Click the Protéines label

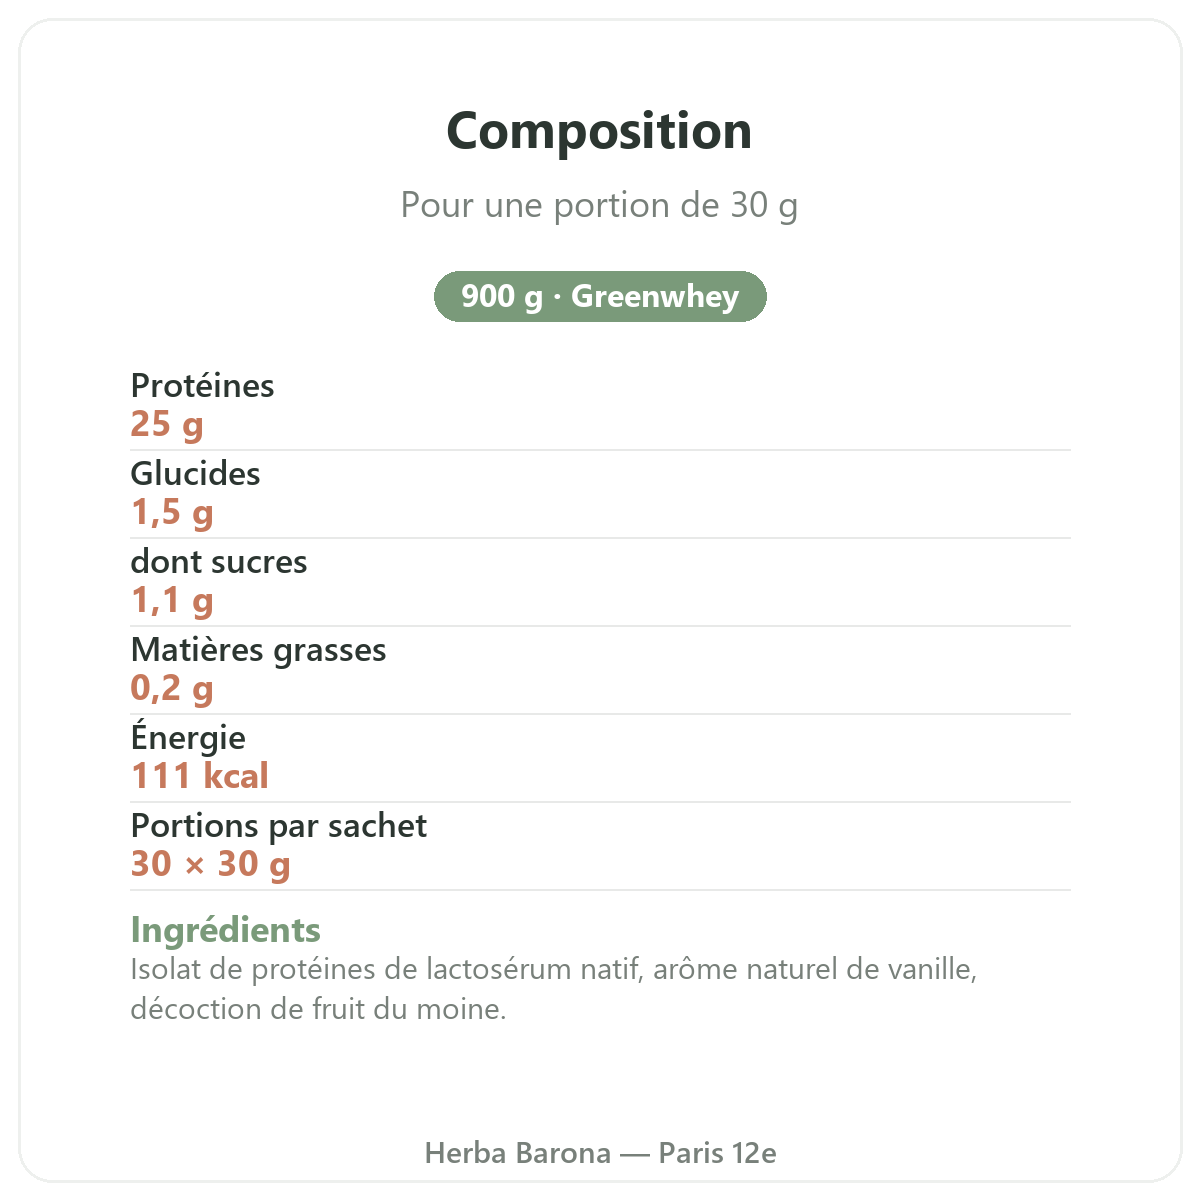coord(202,386)
